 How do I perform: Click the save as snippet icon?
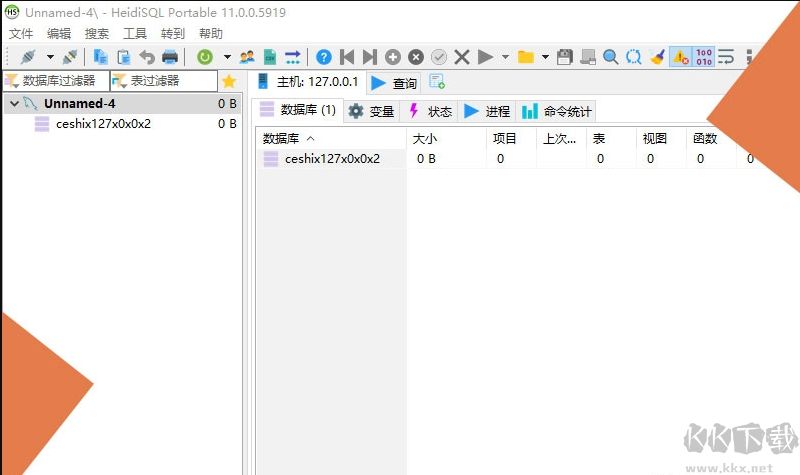click(x=588, y=57)
